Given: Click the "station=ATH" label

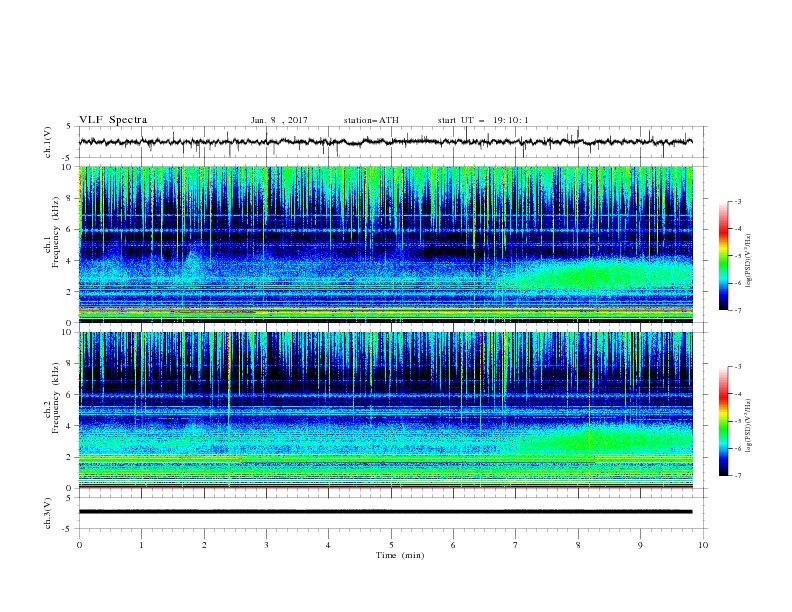Looking at the screenshot, I should coord(371,120).
